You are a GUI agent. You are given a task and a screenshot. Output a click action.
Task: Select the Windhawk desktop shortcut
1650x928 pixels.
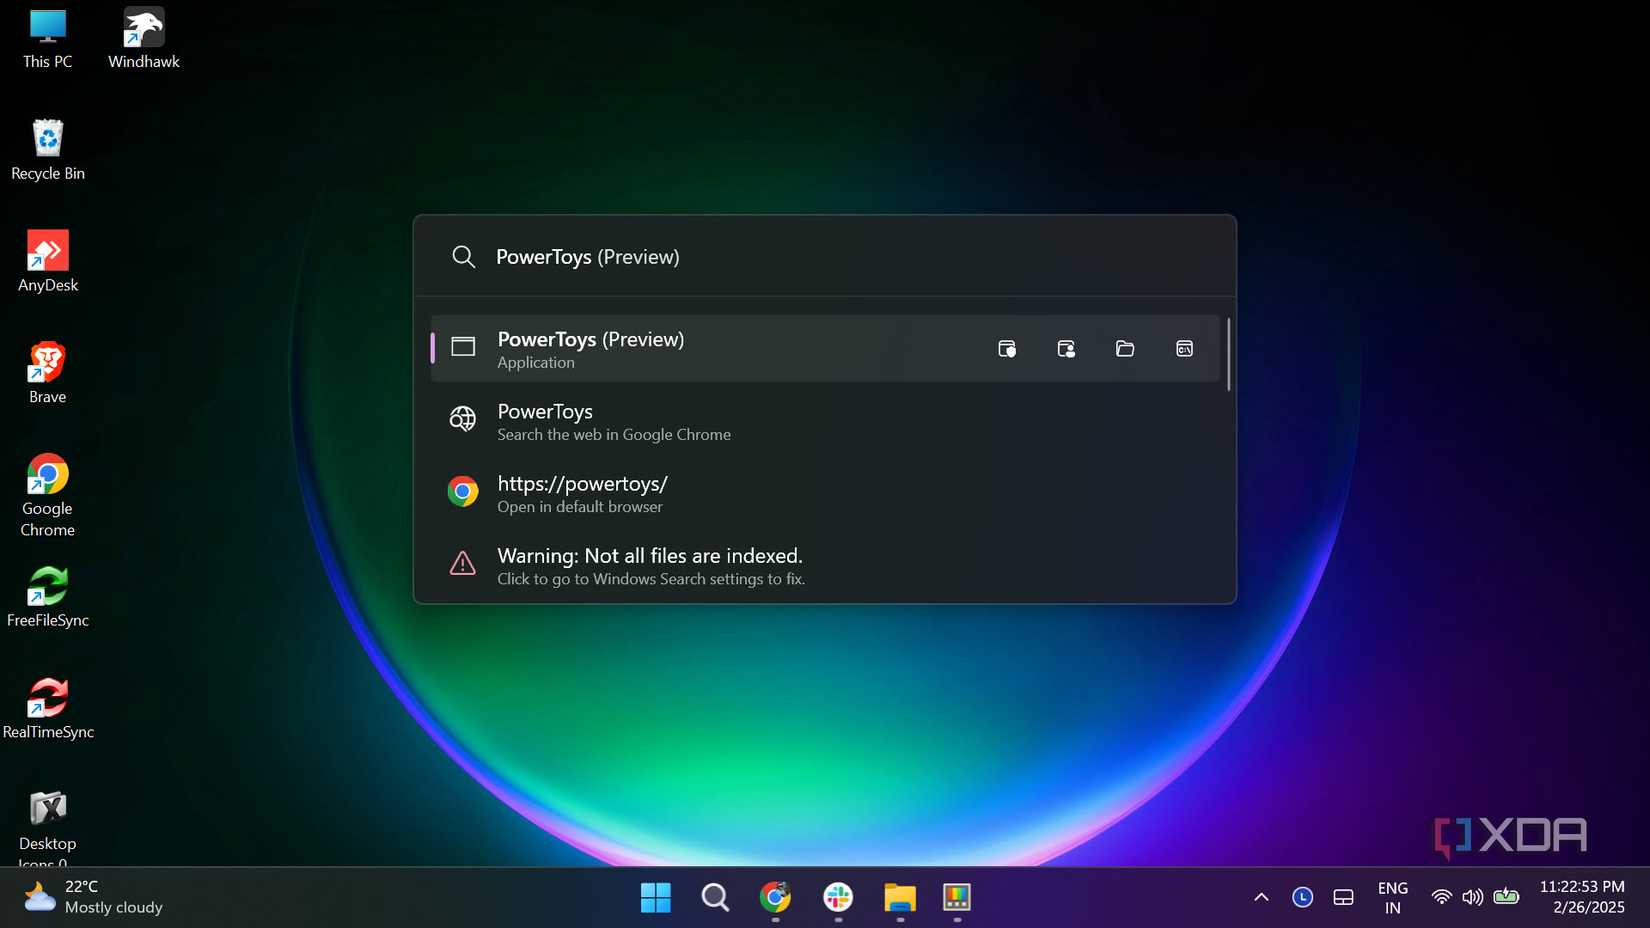[144, 40]
